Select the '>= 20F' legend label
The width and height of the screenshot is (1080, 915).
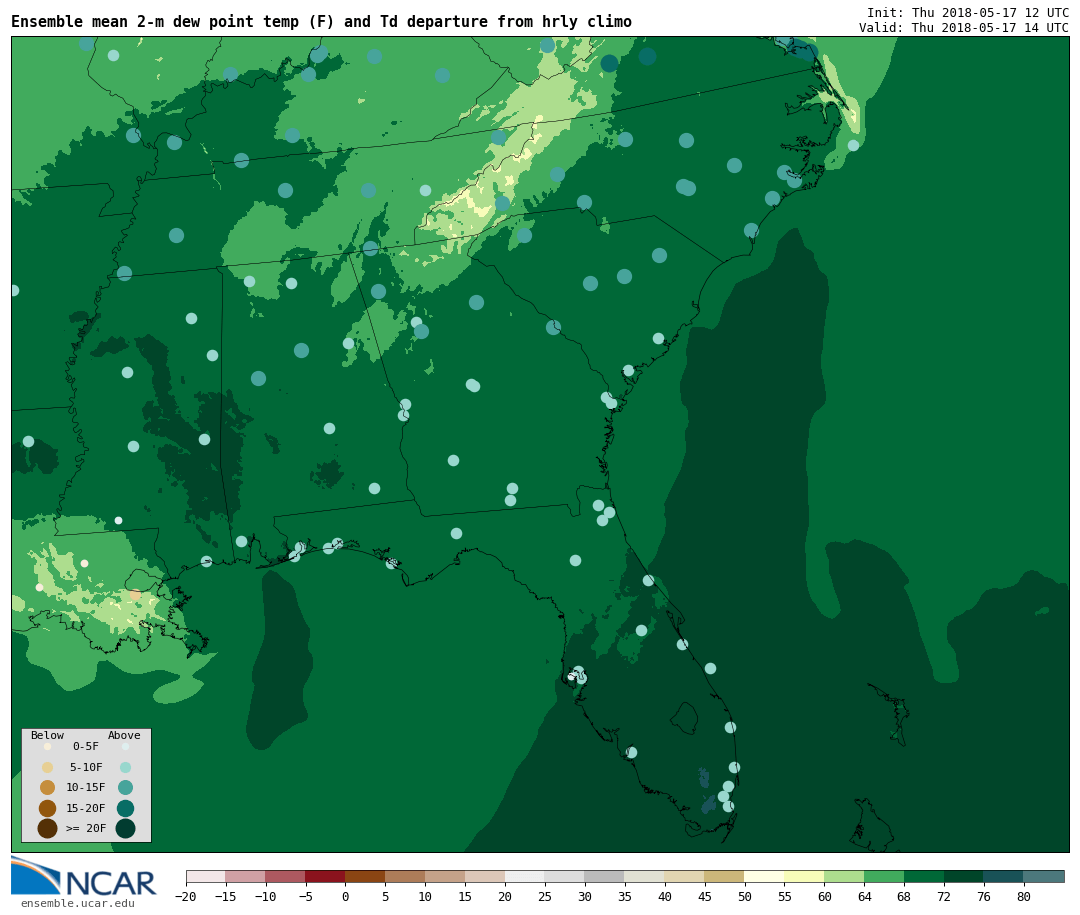click(86, 828)
